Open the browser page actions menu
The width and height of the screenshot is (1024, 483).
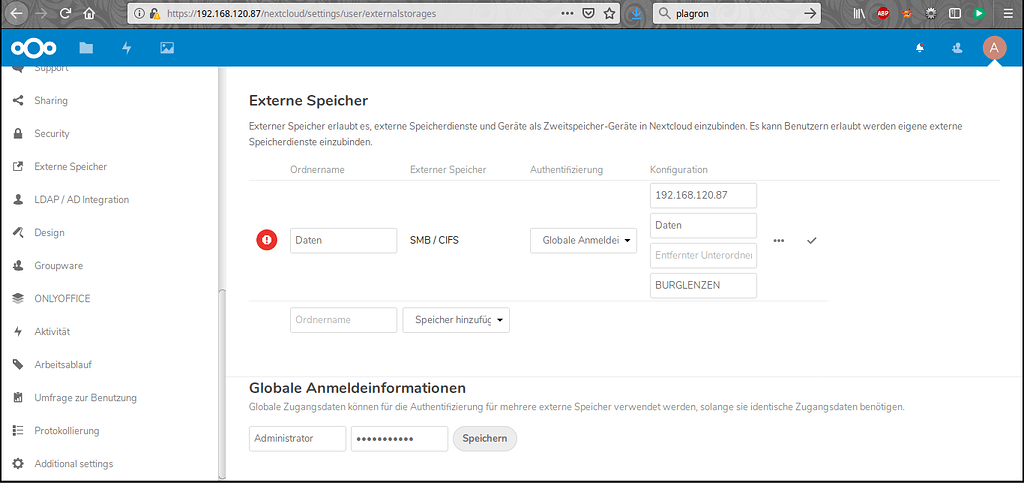567,14
